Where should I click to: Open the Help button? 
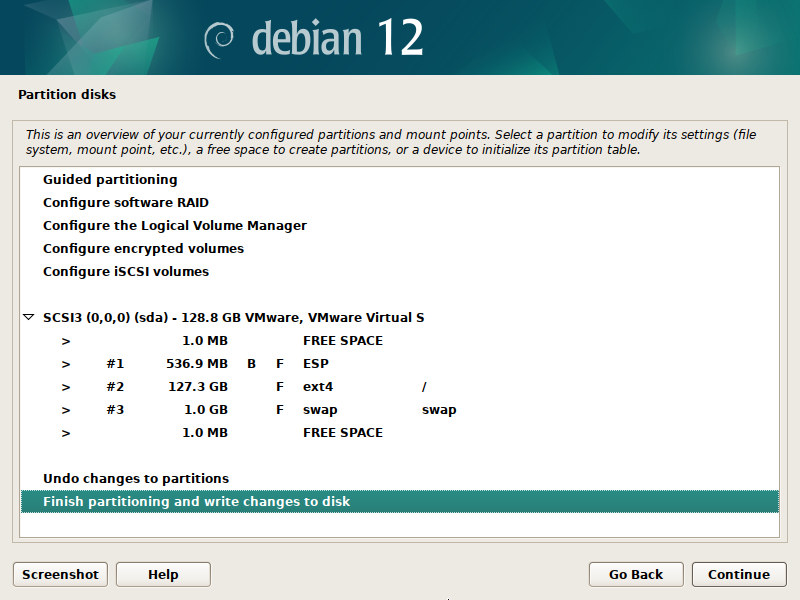point(163,574)
